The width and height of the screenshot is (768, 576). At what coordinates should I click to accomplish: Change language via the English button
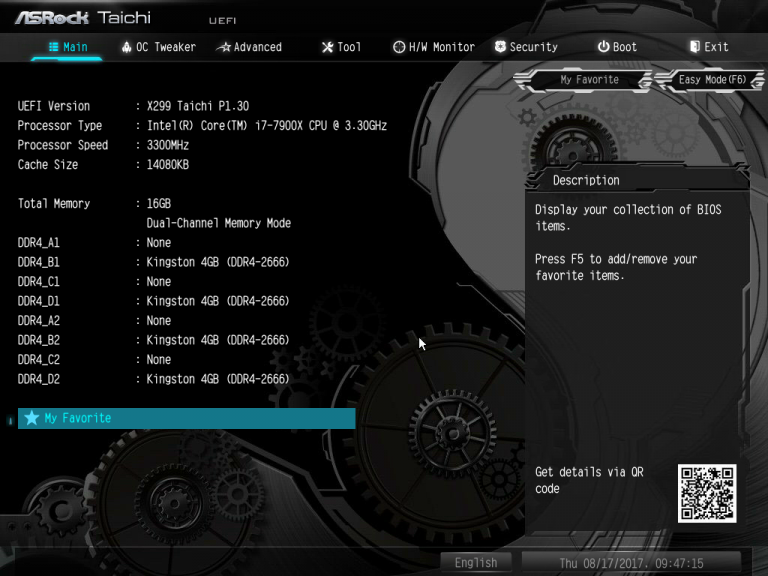(476, 563)
